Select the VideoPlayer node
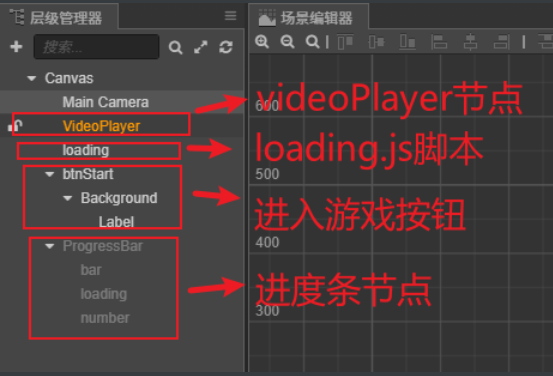This screenshot has height=376, width=553. (101, 126)
